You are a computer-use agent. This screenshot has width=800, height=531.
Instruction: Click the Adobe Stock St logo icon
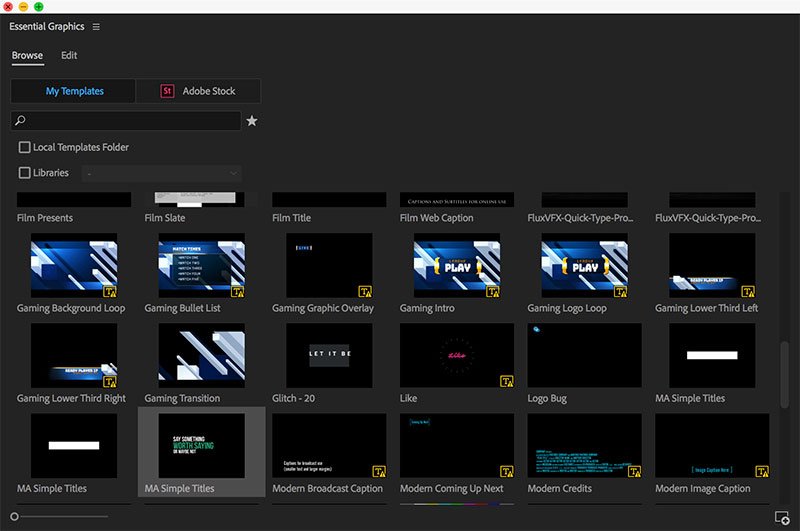pyautogui.click(x=167, y=91)
